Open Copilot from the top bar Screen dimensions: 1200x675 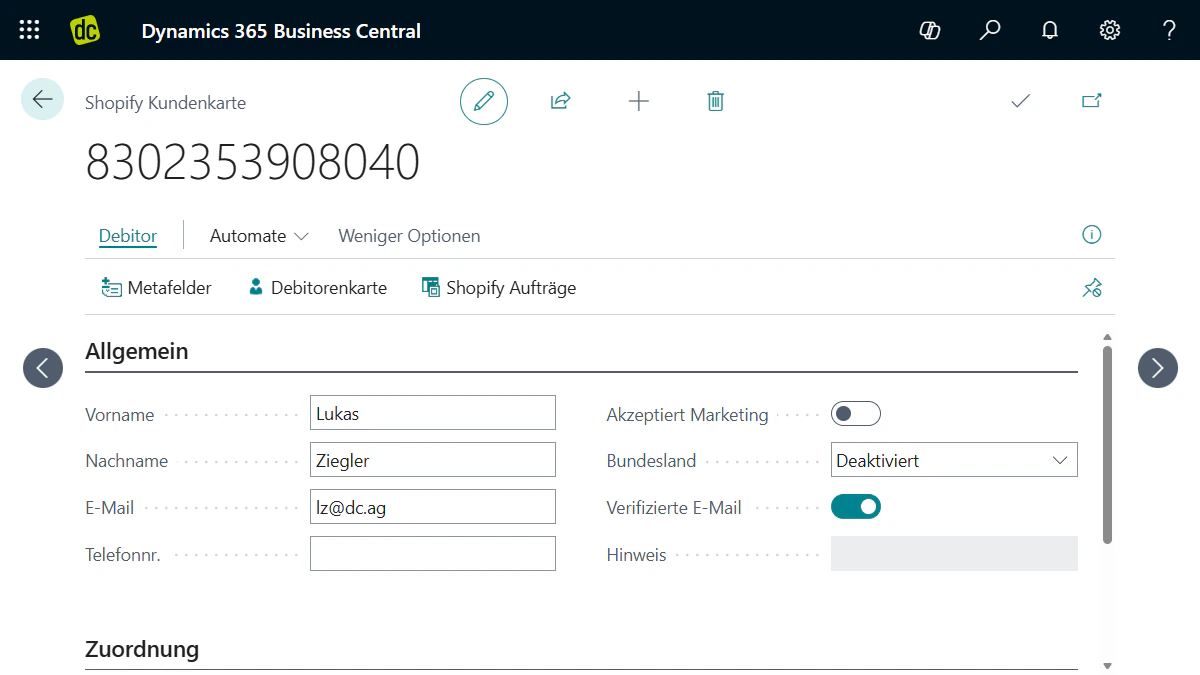click(930, 30)
